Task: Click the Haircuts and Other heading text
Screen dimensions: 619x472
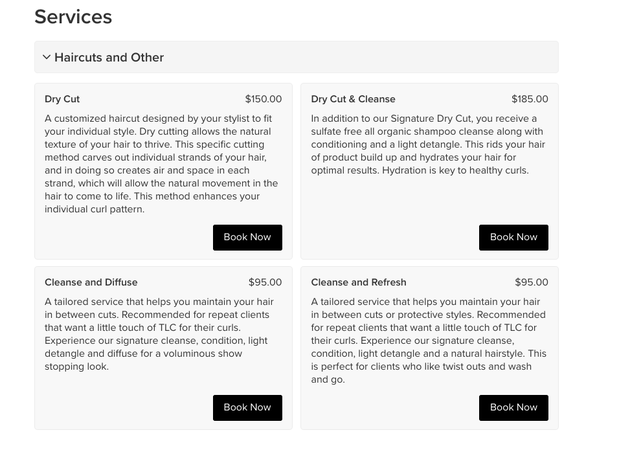Action: [x=109, y=57]
